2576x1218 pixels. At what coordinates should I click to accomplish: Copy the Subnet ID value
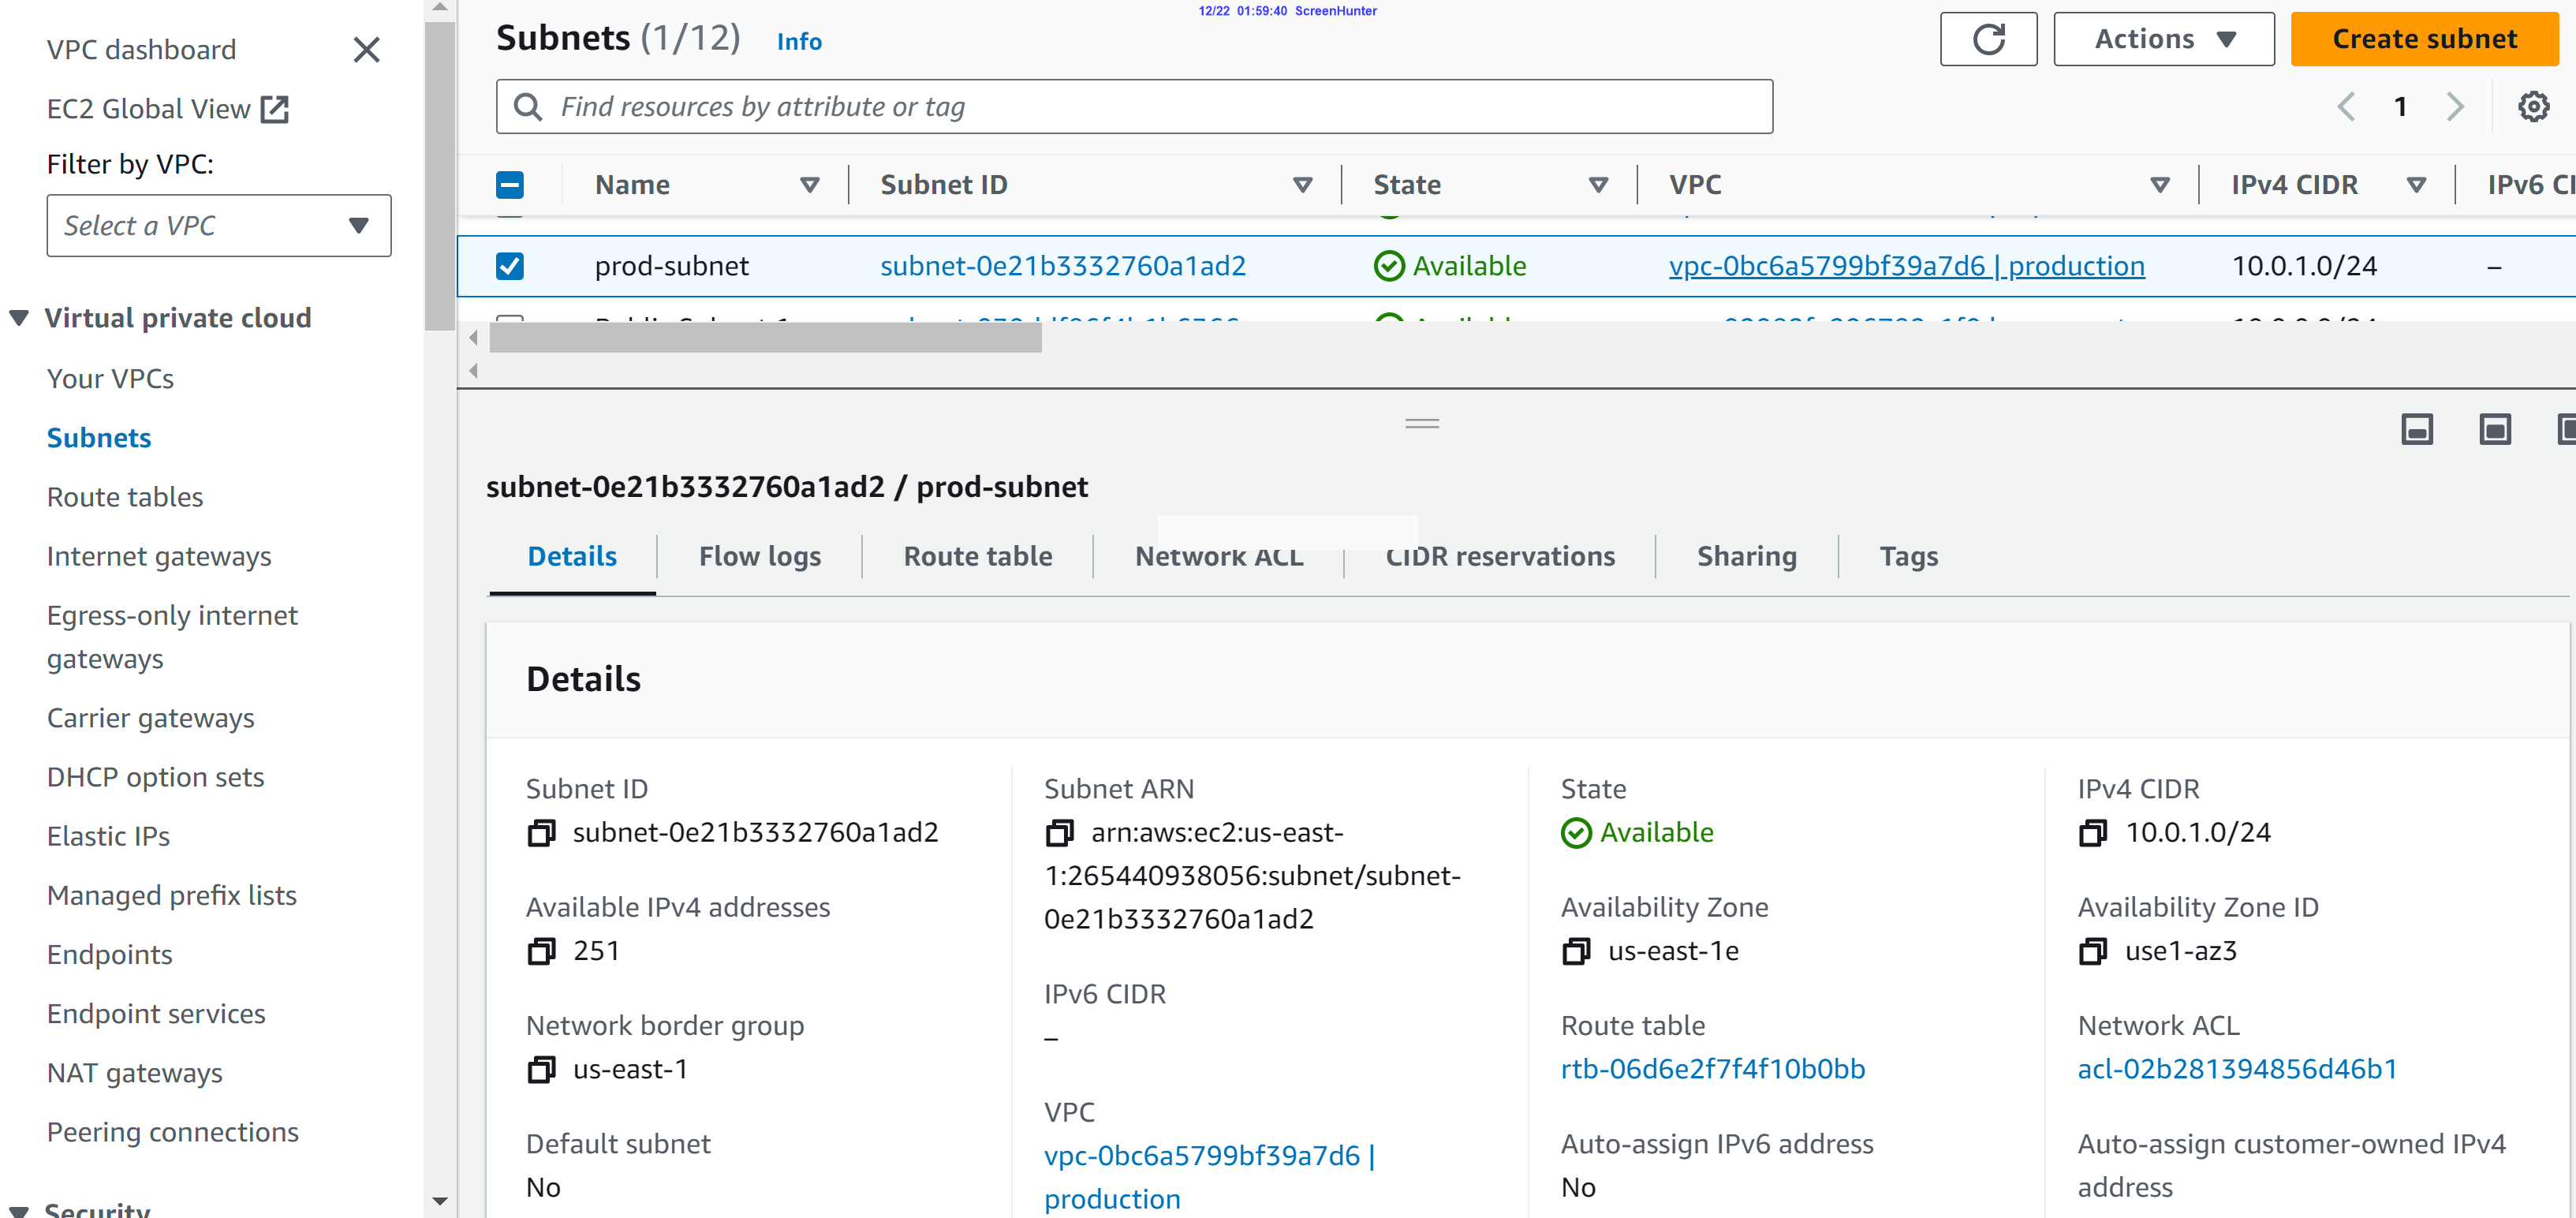[541, 832]
